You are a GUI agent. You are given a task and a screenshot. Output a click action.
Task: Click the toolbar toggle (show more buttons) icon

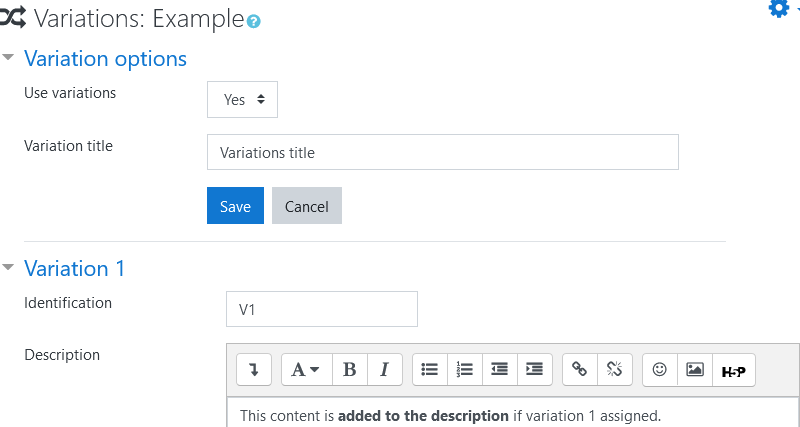254,369
